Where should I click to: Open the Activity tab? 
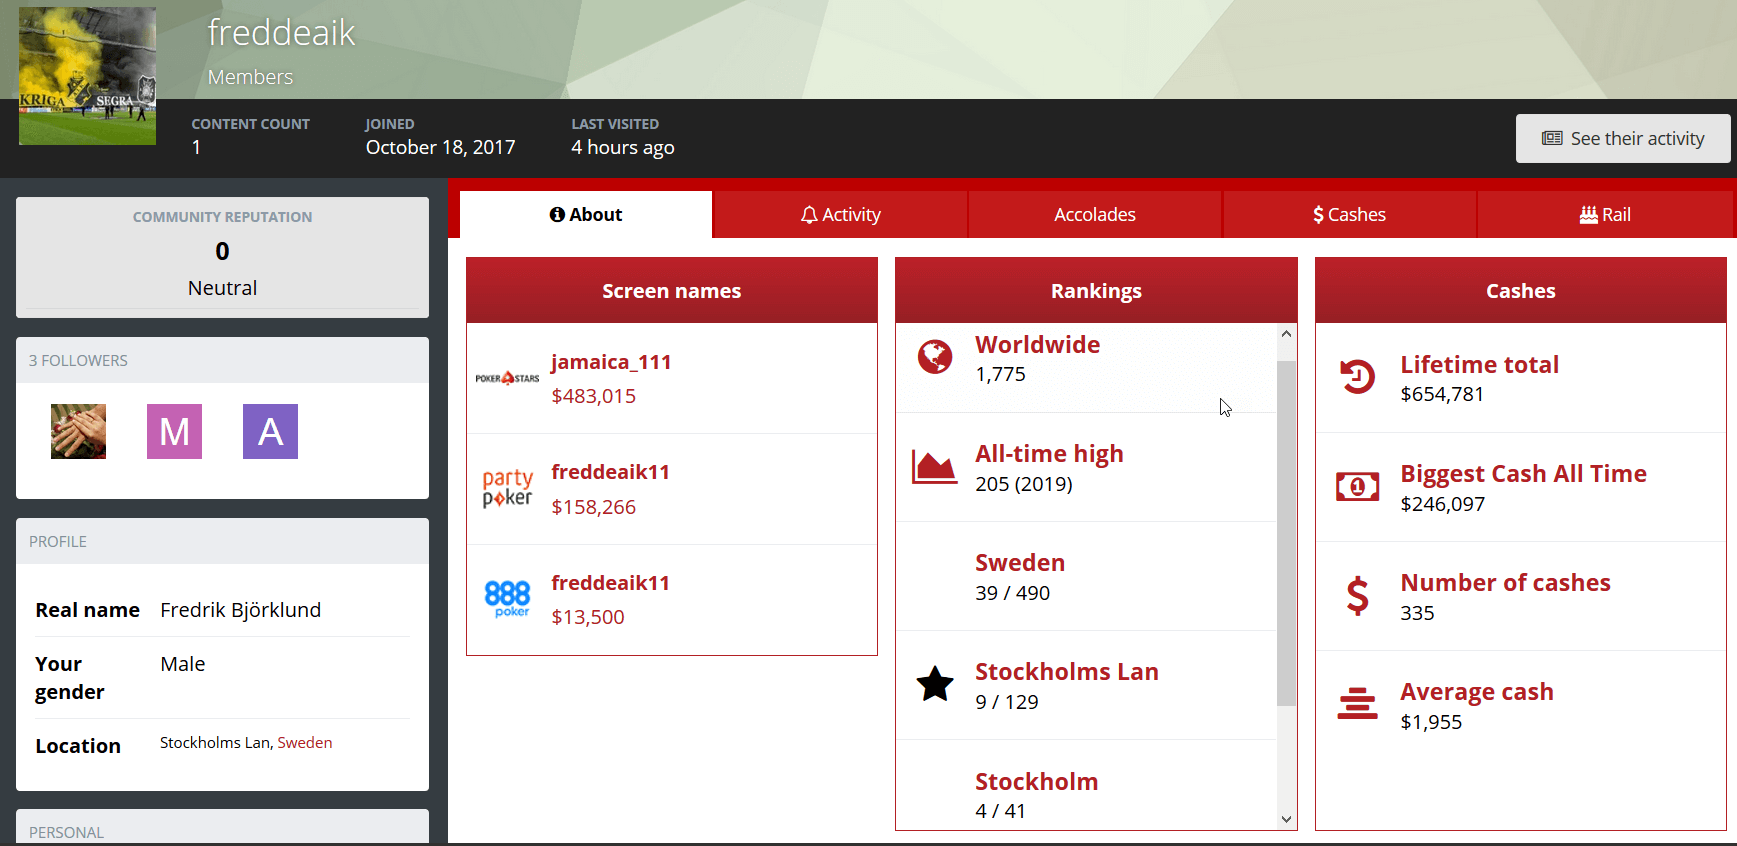(x=840, y=215)
